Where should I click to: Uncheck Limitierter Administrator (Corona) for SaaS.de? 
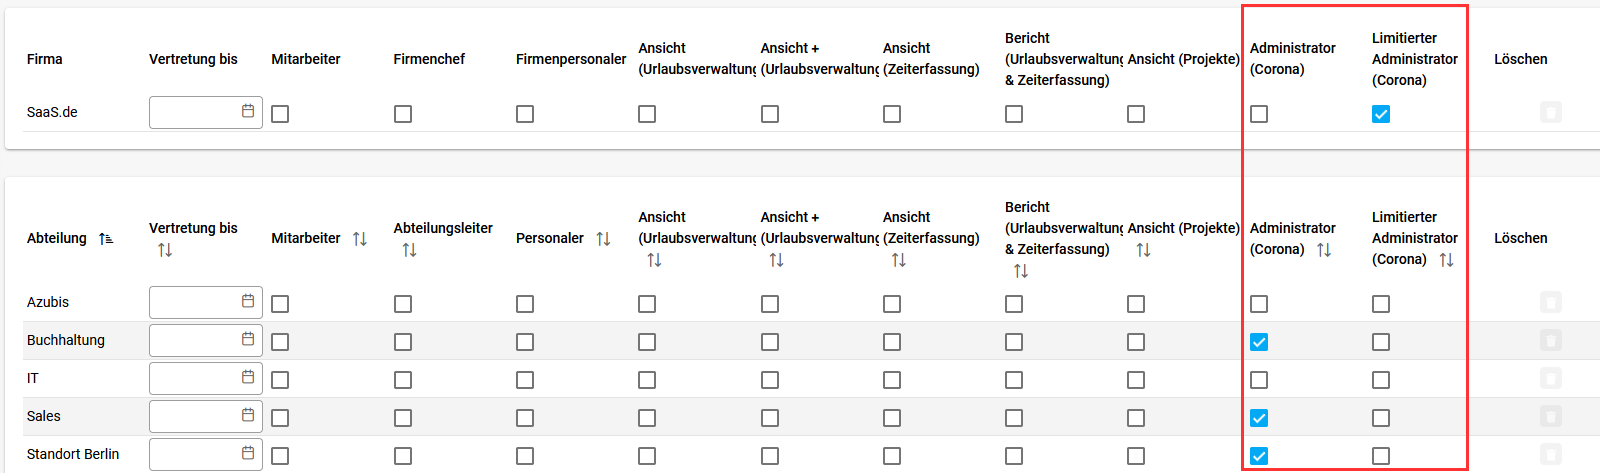tap(1381, 114)
